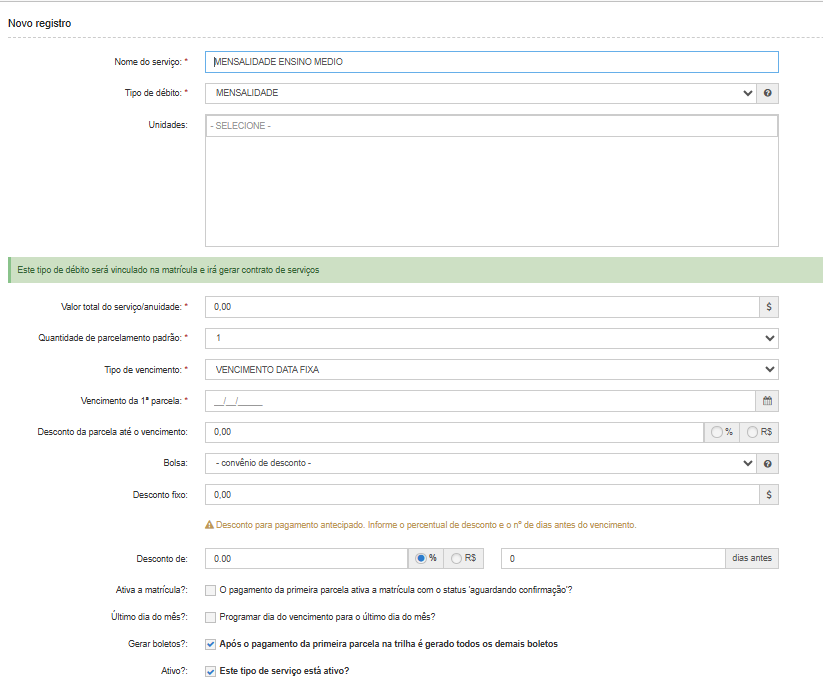Click the Nome do serviço text field
Viewport: 823px width, 691px height.
[491, 62]
